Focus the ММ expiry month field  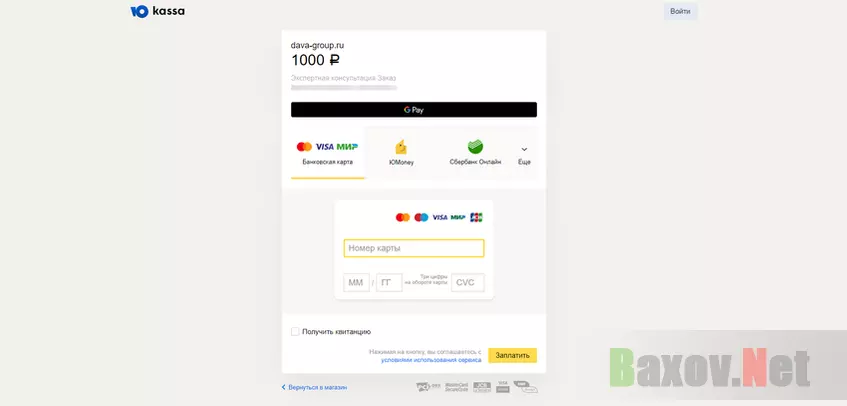[x=357, y=282]
